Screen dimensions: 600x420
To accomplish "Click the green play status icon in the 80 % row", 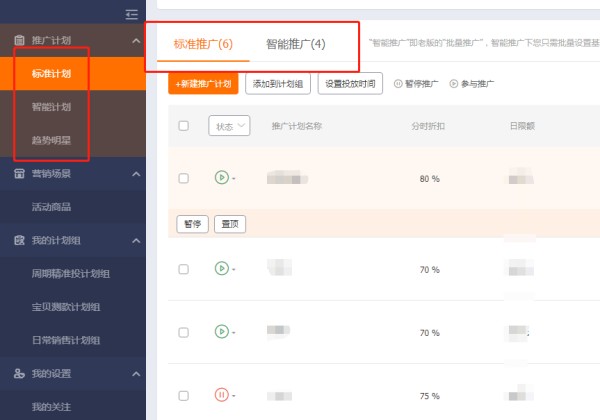I will click(222, 177).
